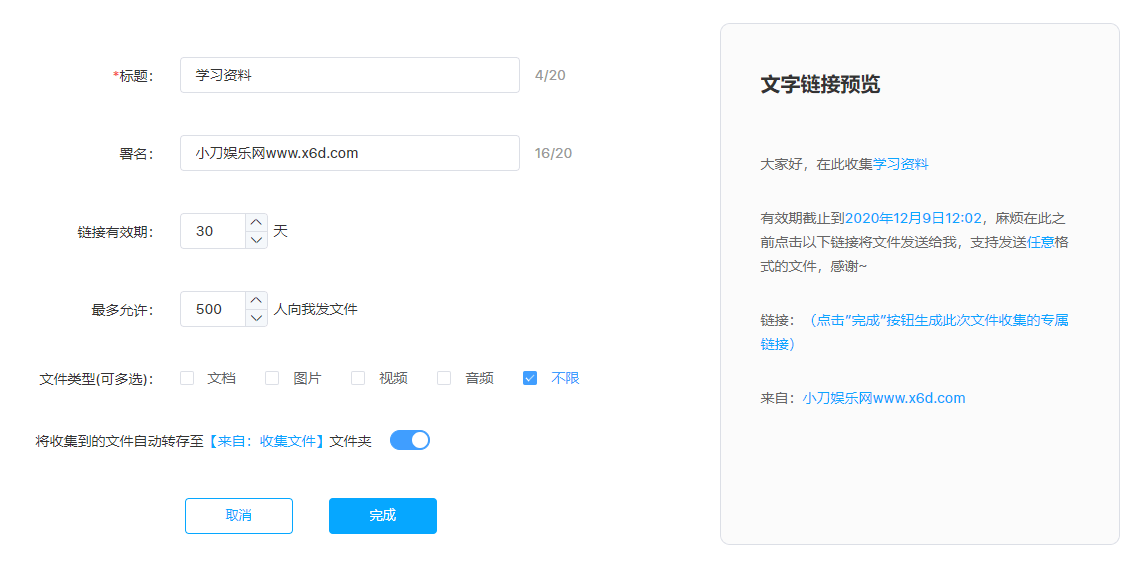Click 学习资料 link in preview panel

click(x=900, y=164)
